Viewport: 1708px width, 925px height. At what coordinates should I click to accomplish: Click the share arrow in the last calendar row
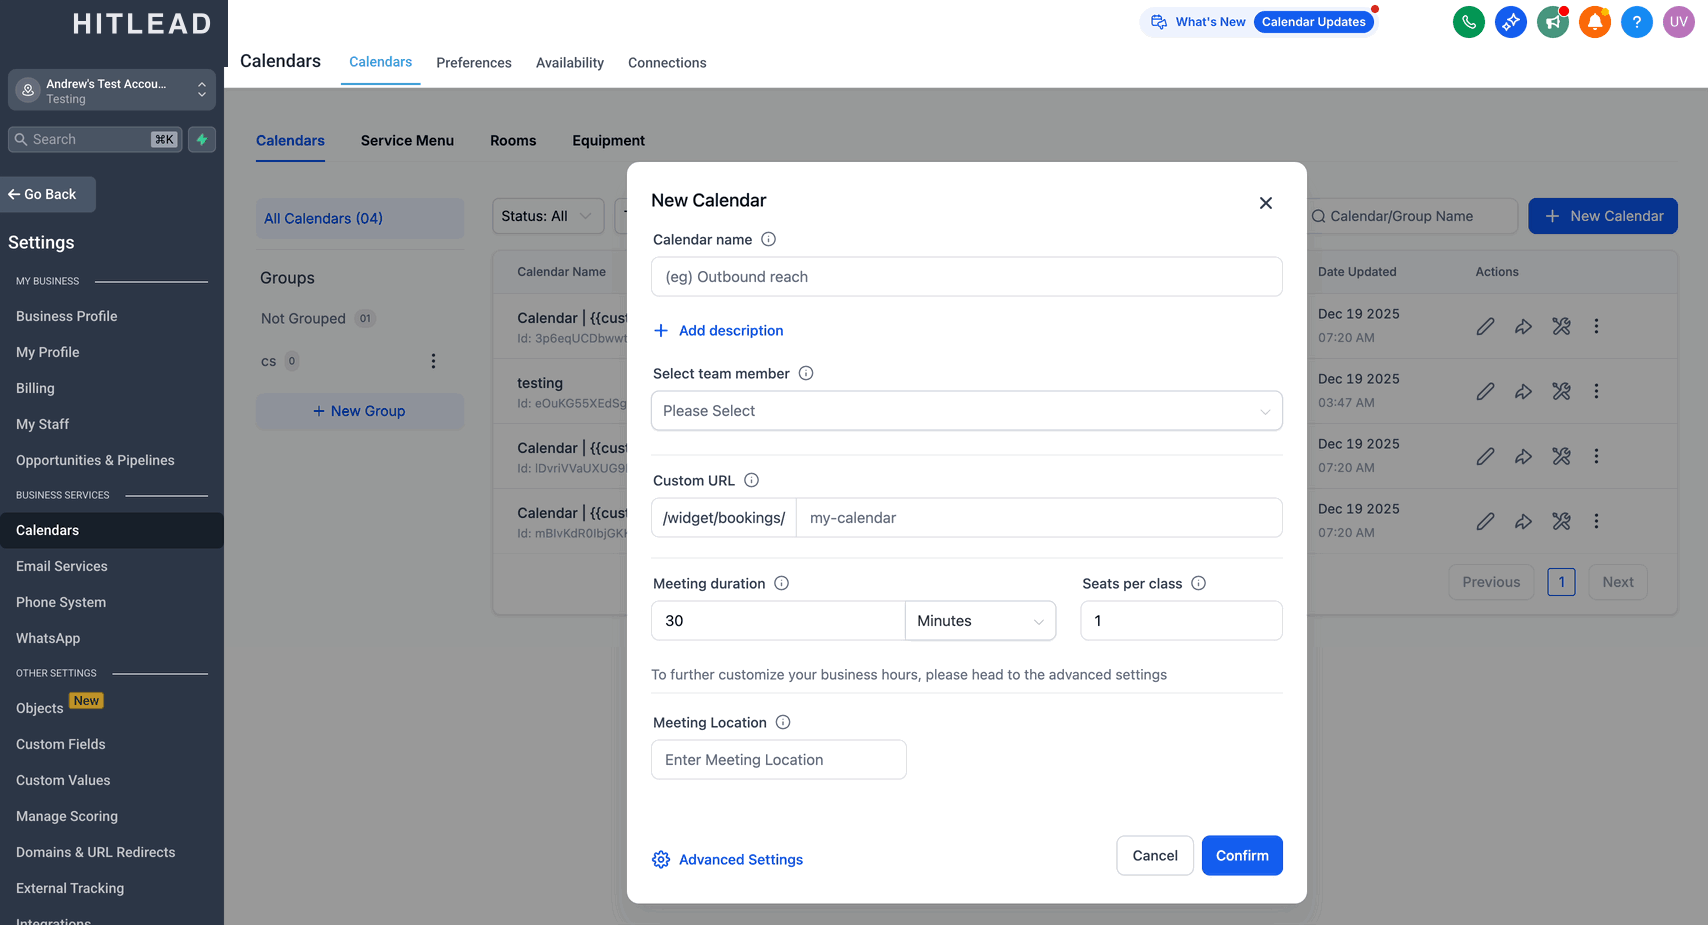click(x=1523, y=521)
